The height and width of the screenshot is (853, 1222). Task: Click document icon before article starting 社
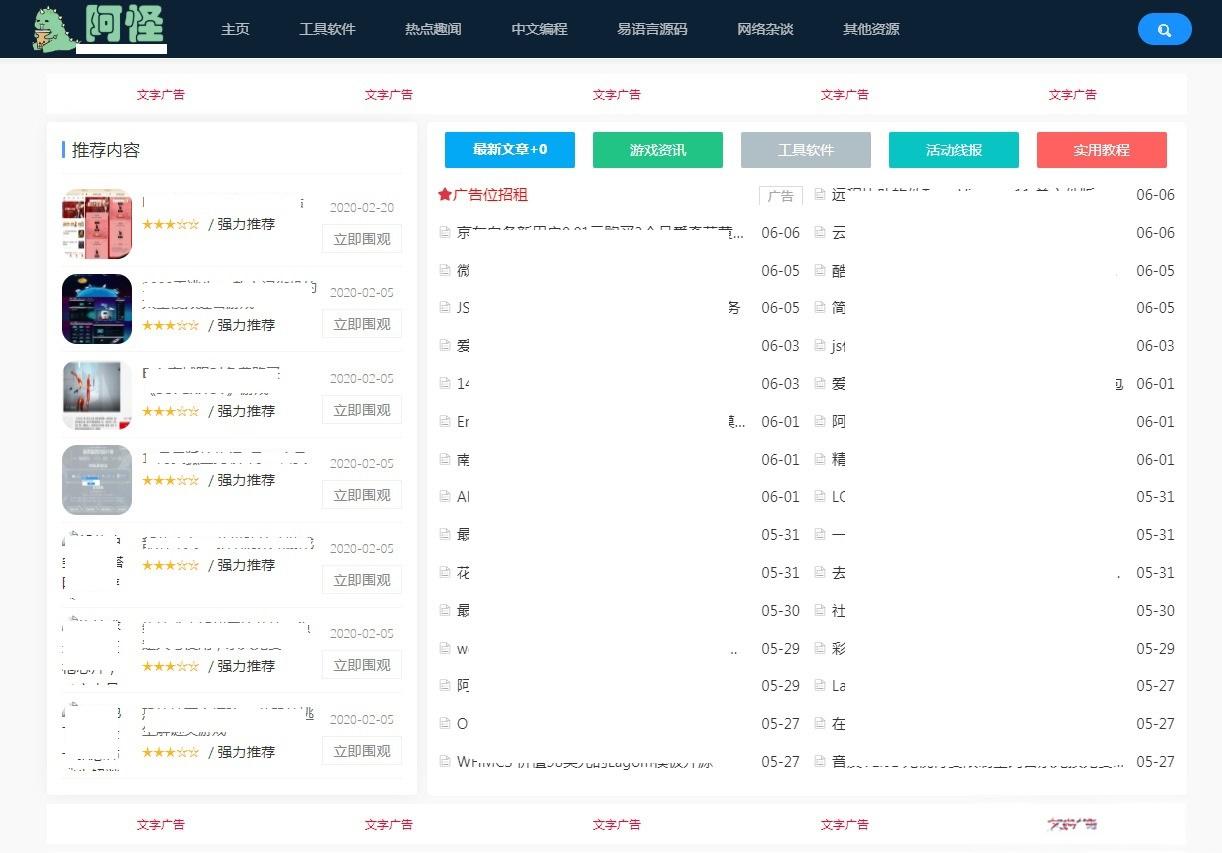point(820,611)
